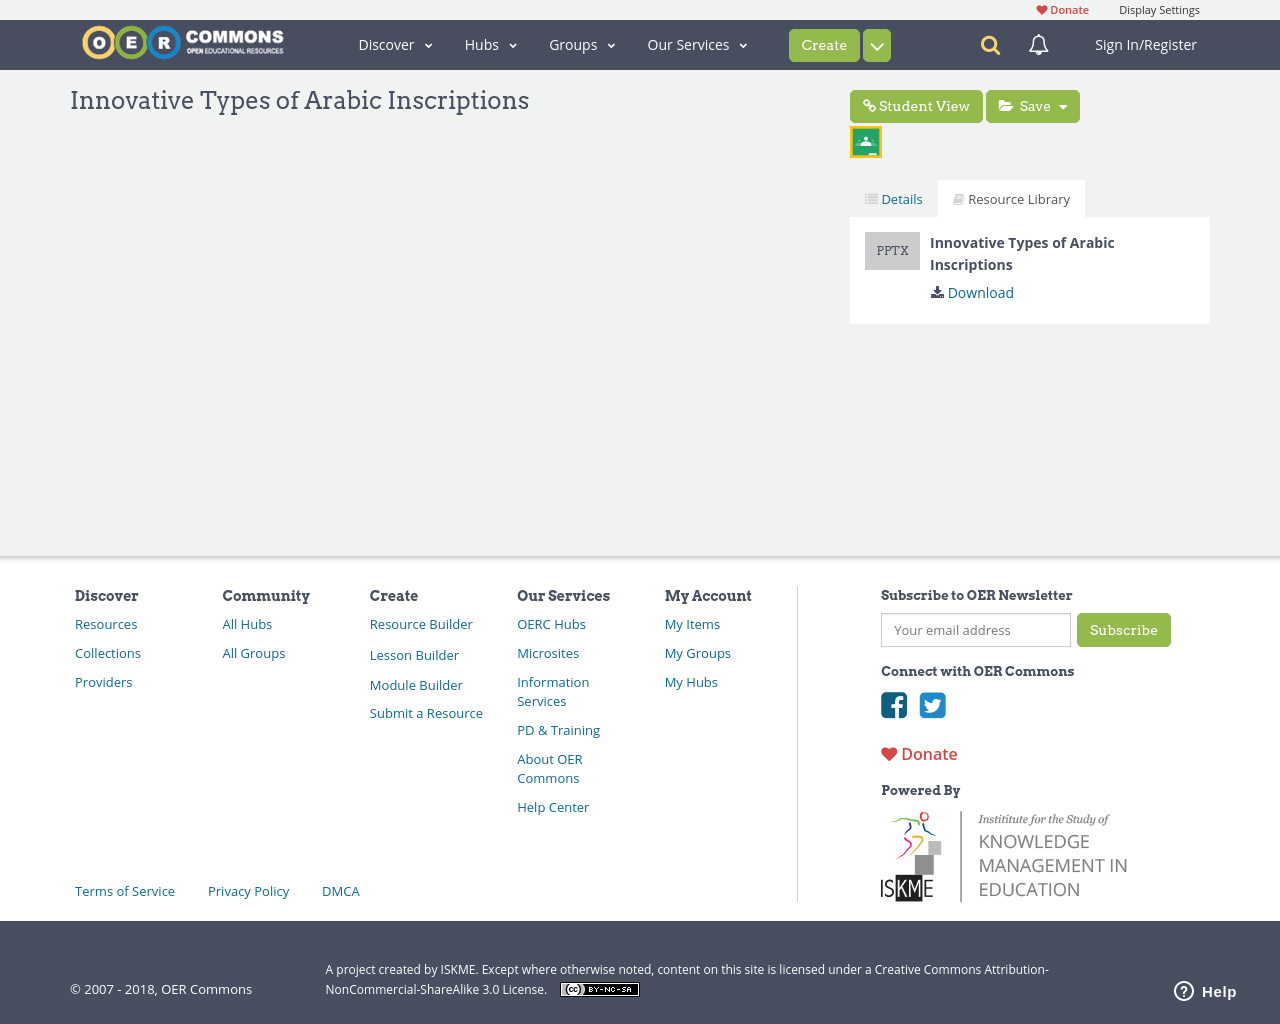
Task: Open OER Commons Facebook page
Action: pos(894,705)
